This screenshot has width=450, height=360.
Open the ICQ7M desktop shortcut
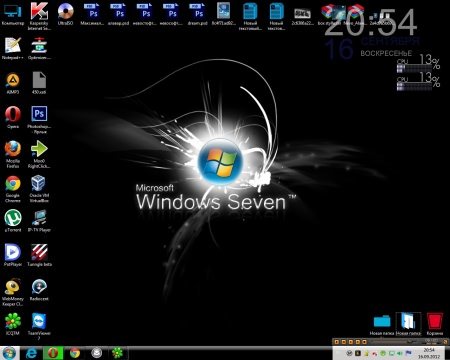(13, 324)
